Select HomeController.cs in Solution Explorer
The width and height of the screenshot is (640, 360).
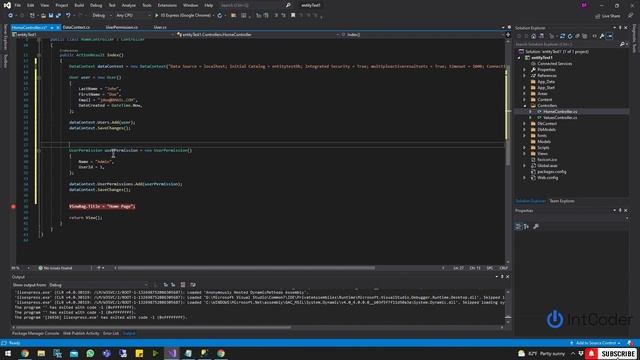click(x=560, y=111)
